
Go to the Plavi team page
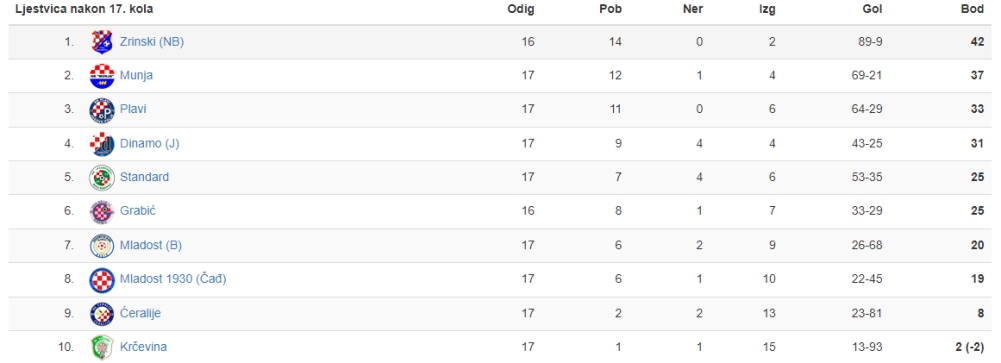coord(133,109)
